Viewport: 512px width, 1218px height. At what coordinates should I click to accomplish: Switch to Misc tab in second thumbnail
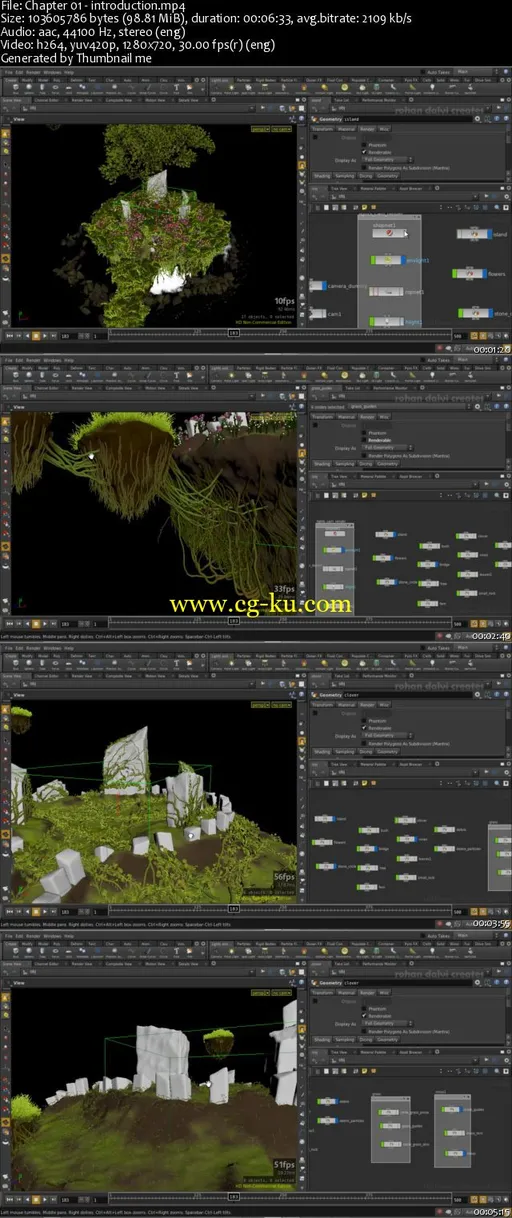[384, 417]
